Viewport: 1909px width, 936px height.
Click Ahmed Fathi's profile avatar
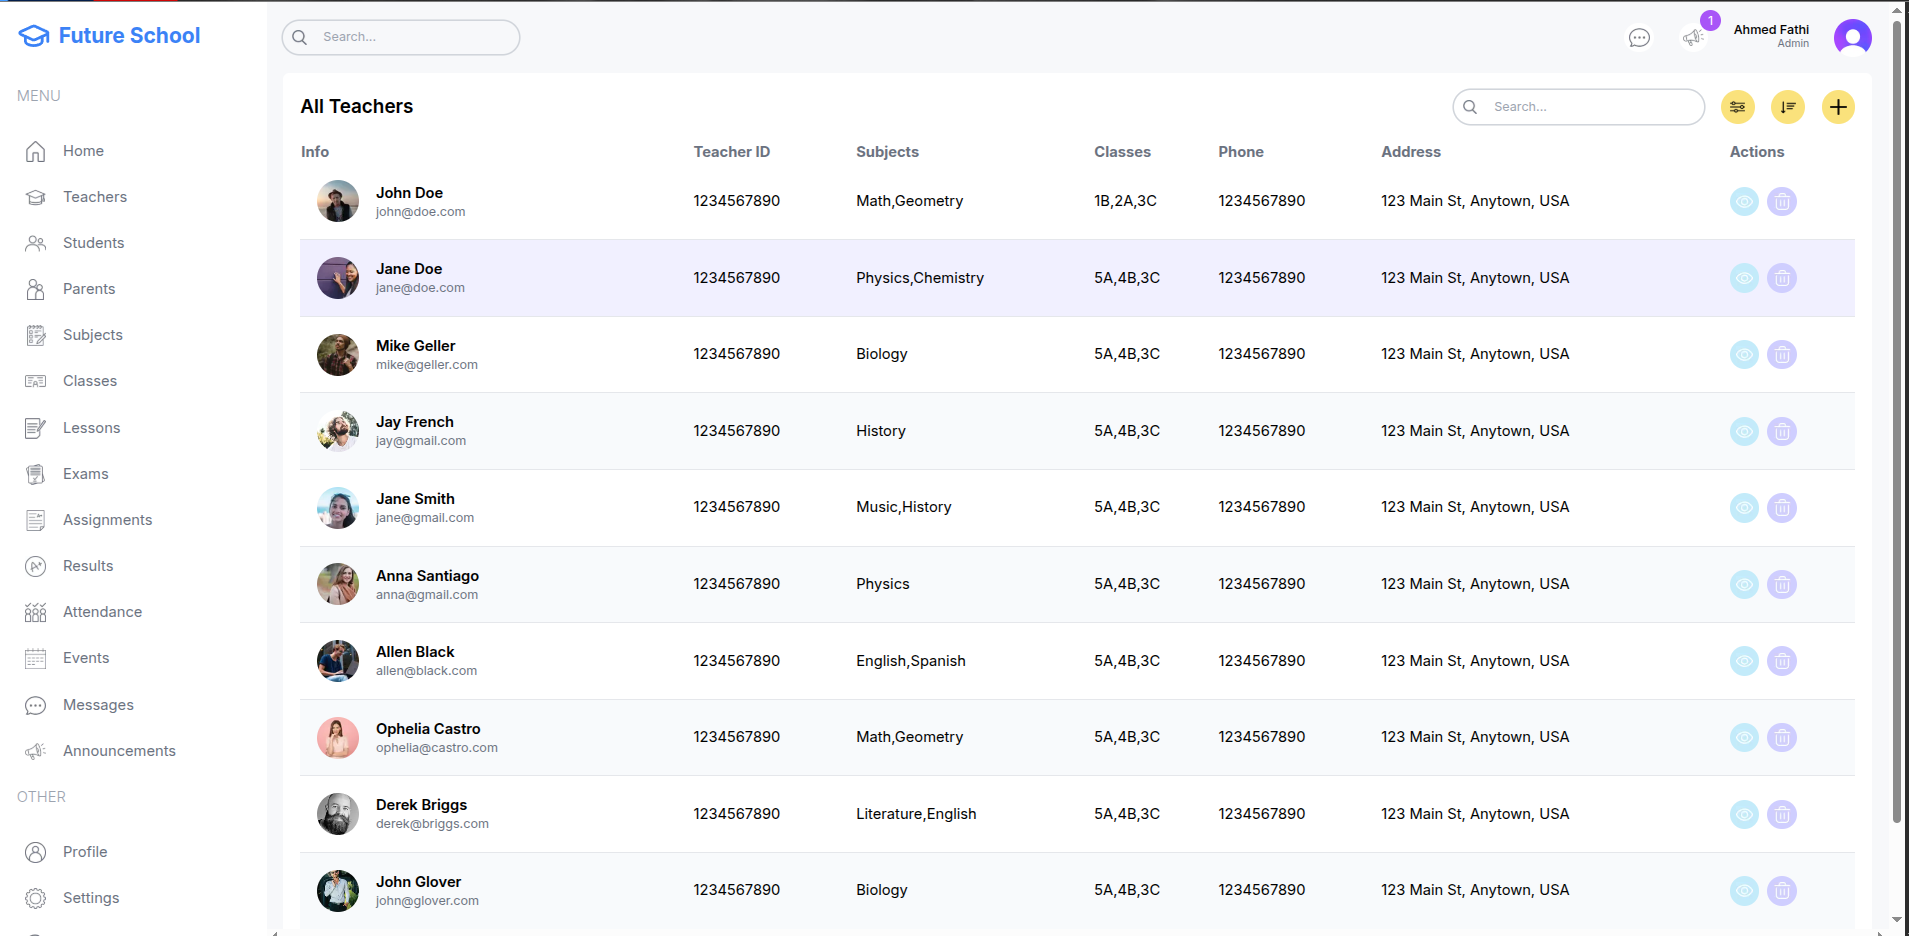tap(1852, 38)
